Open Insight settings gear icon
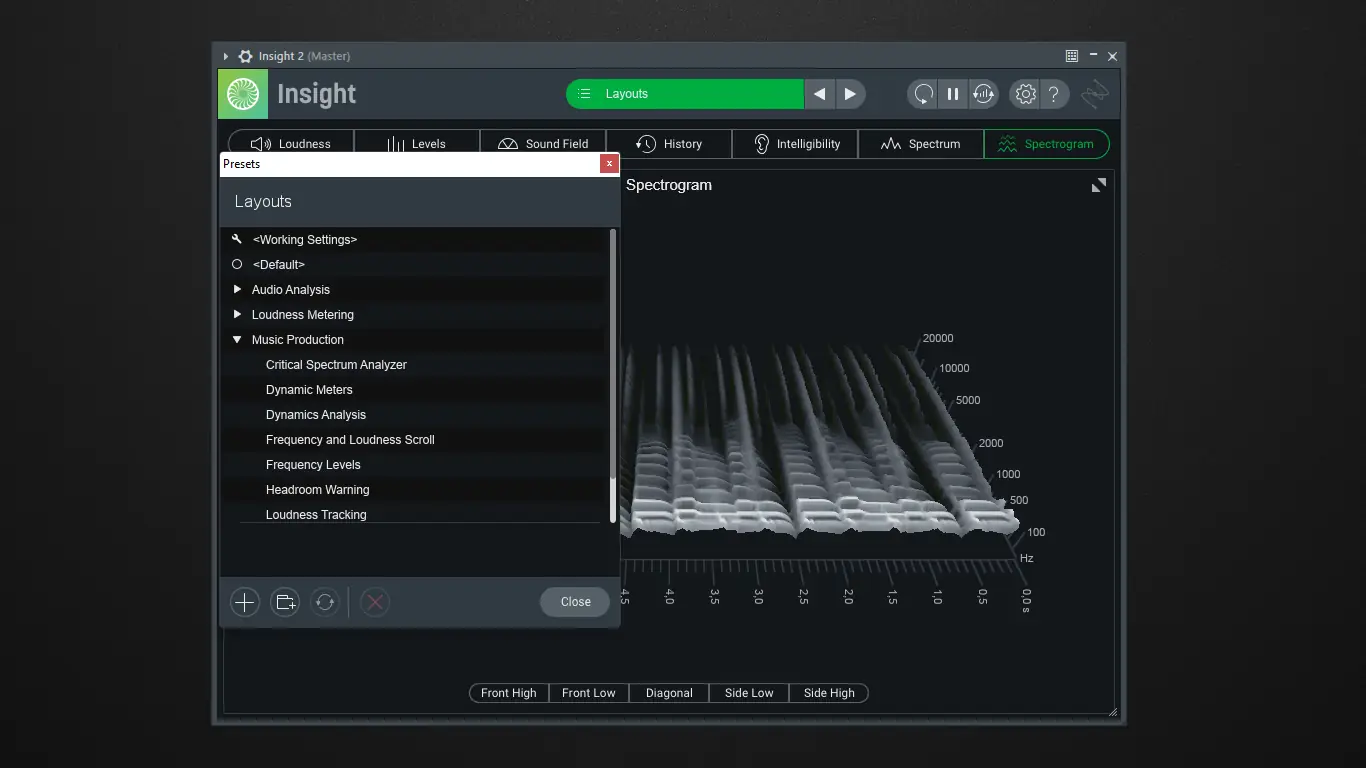The width and height of the screenshot is (1366, 768). point(1025,94)
